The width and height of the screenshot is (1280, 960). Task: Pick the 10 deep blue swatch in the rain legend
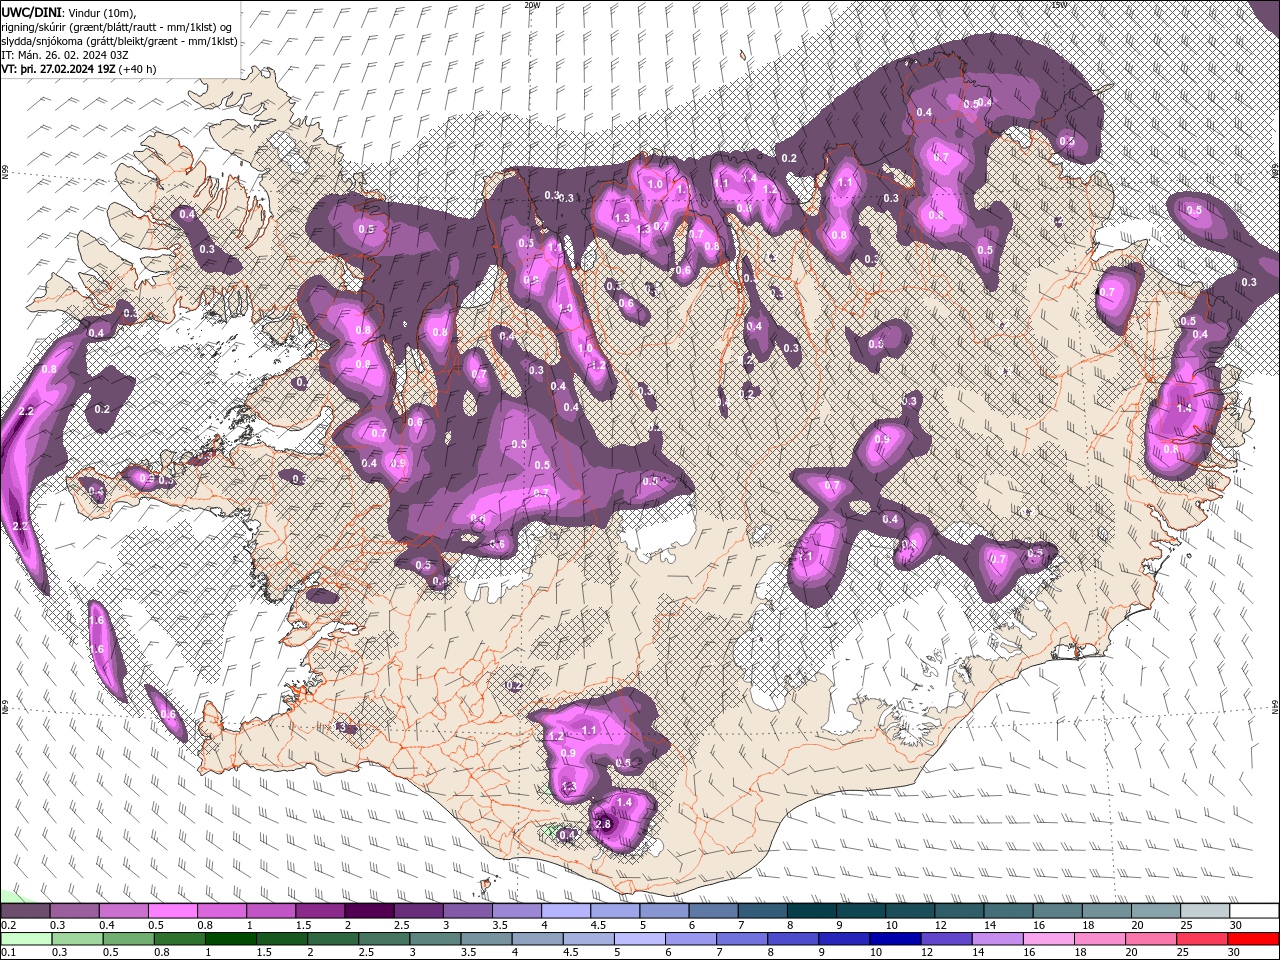(894, 939)
